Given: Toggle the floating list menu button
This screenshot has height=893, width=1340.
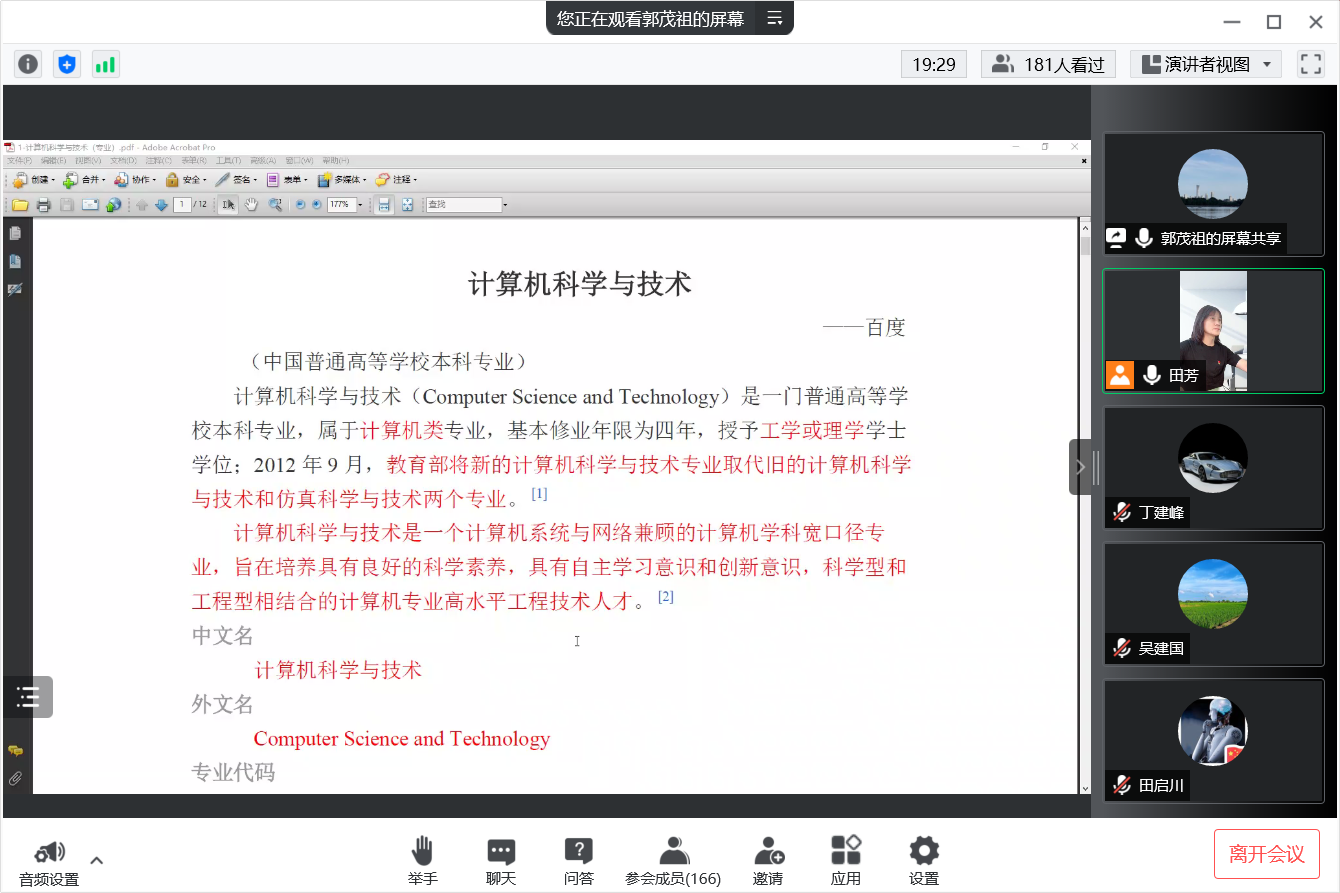Looking at the screenshot, I should click(28, 697).
